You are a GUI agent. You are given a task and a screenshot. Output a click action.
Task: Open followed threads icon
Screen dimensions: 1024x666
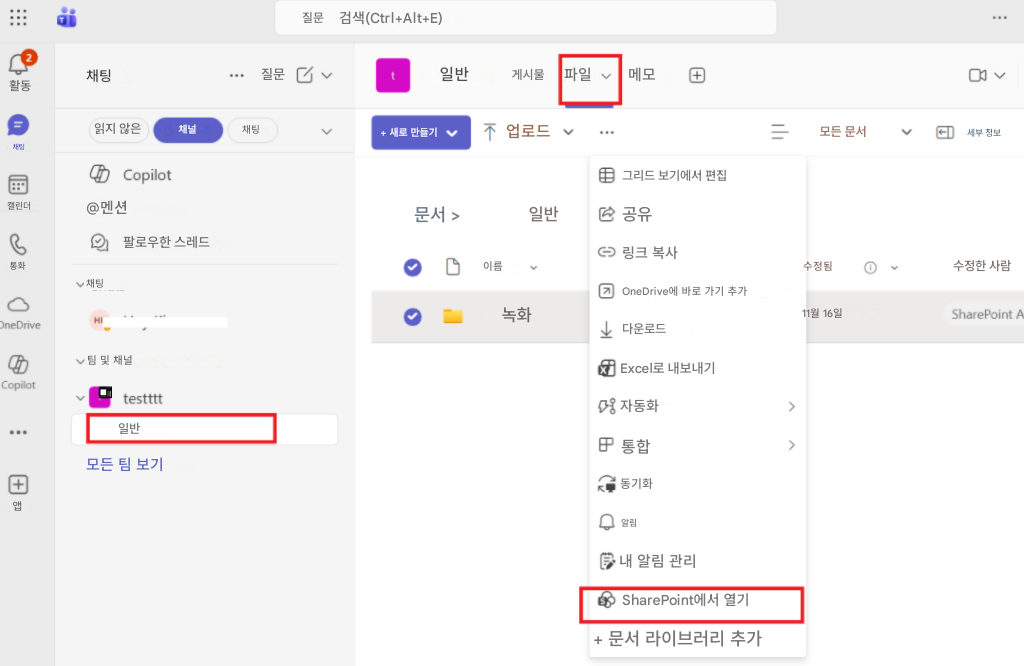coord(99,242)
